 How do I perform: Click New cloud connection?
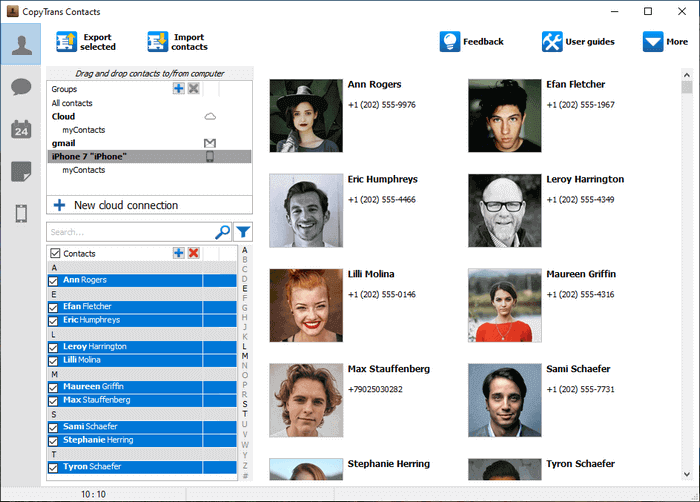(x=149, y=205)
